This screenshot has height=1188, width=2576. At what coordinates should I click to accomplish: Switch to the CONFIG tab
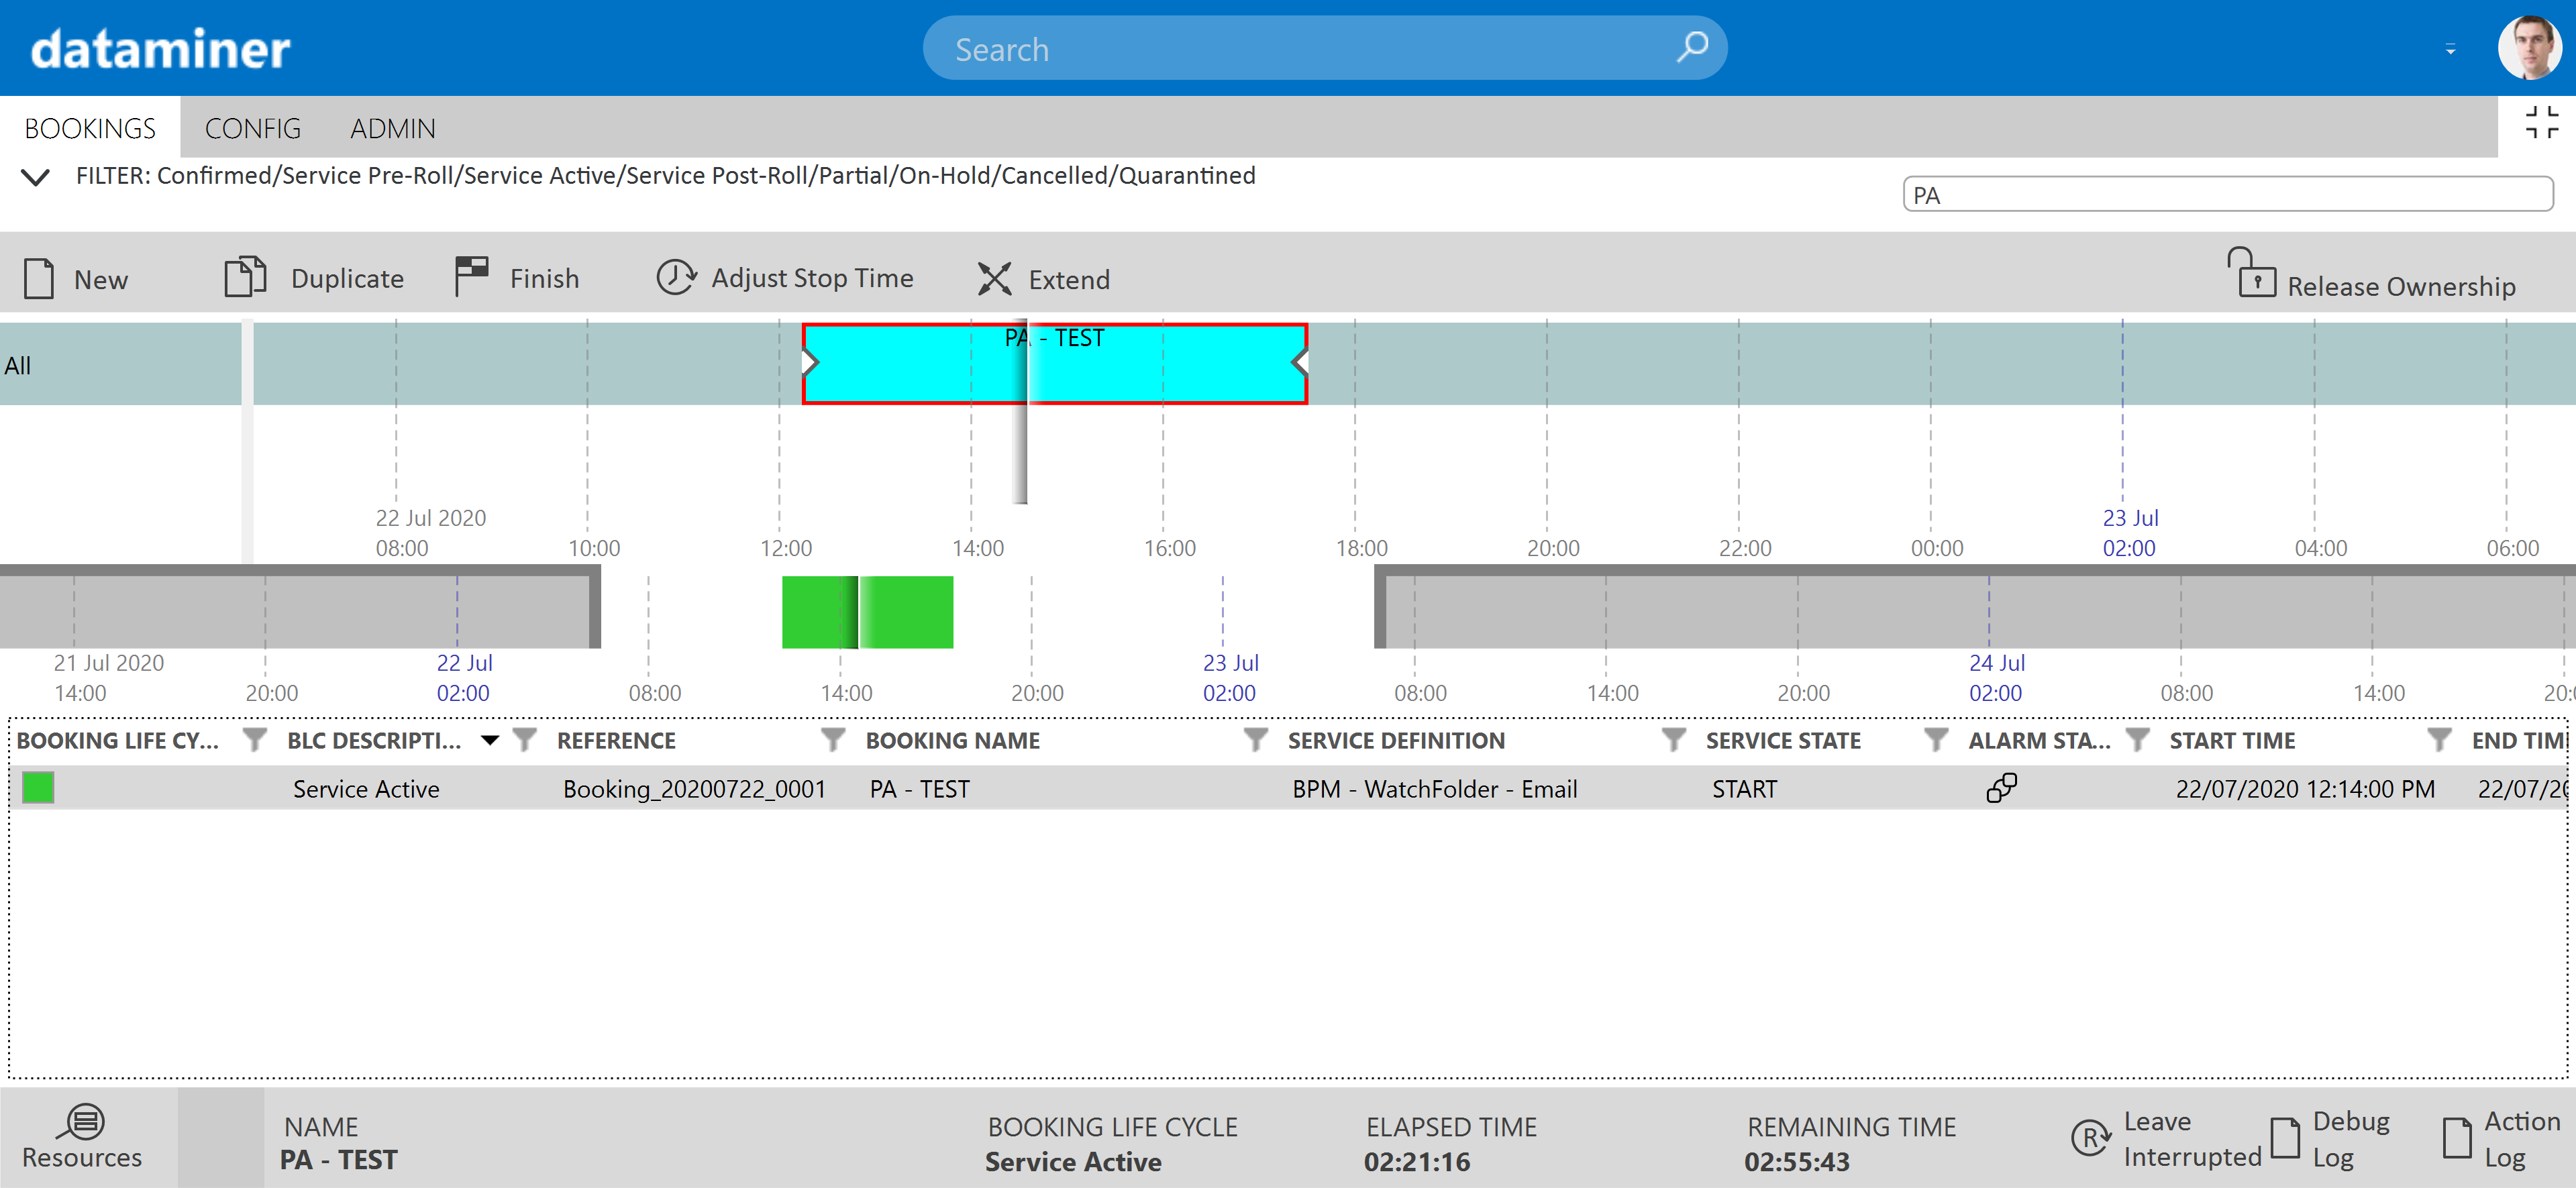point(252,127)
